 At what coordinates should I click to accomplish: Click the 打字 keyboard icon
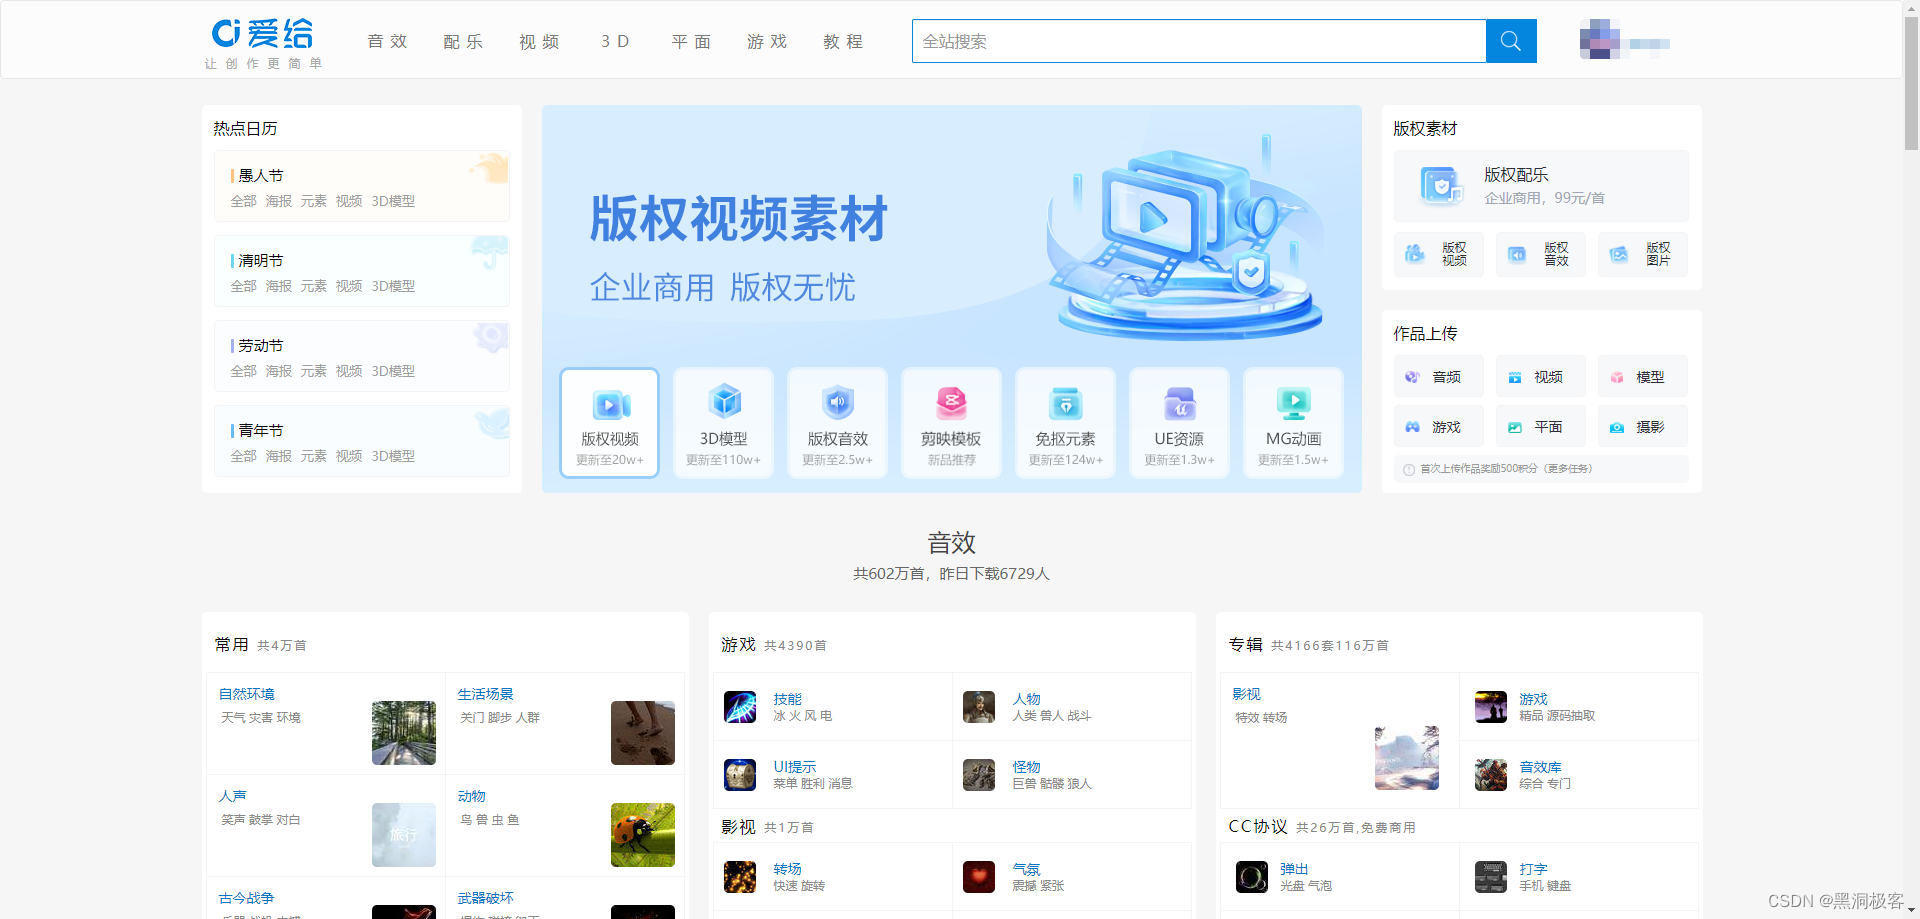click(1491, 877)
